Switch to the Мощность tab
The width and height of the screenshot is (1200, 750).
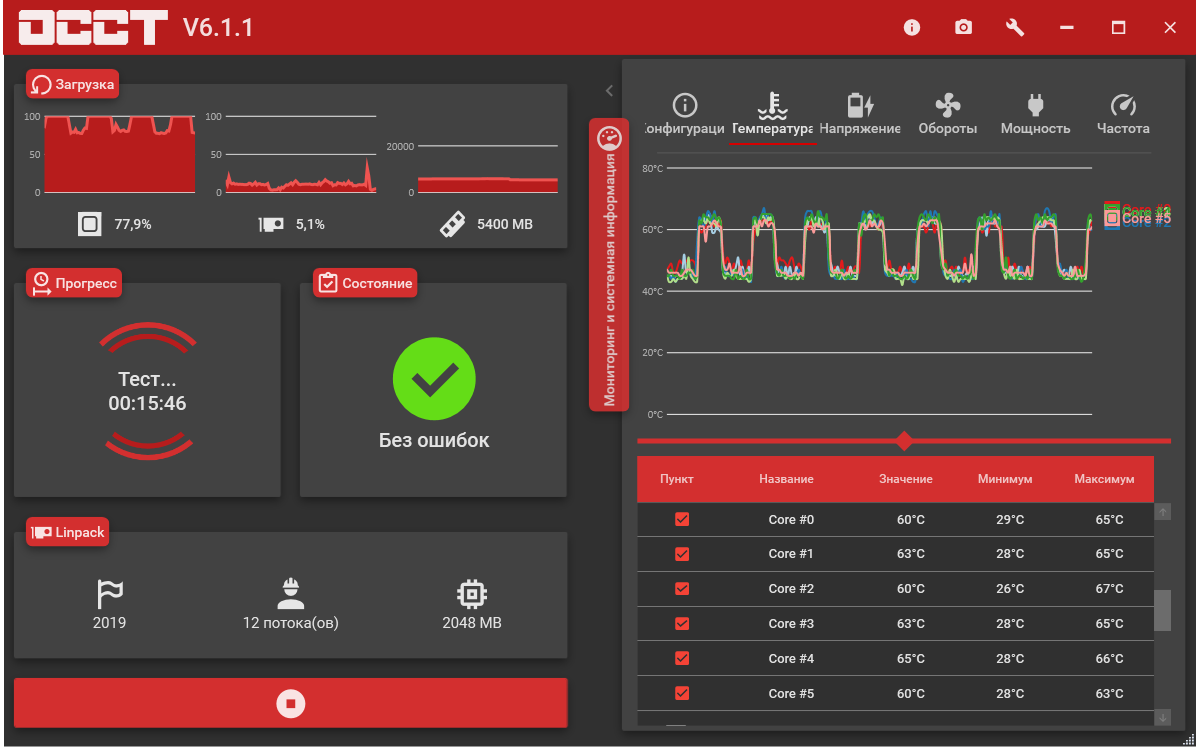[x=1035, y=115]
